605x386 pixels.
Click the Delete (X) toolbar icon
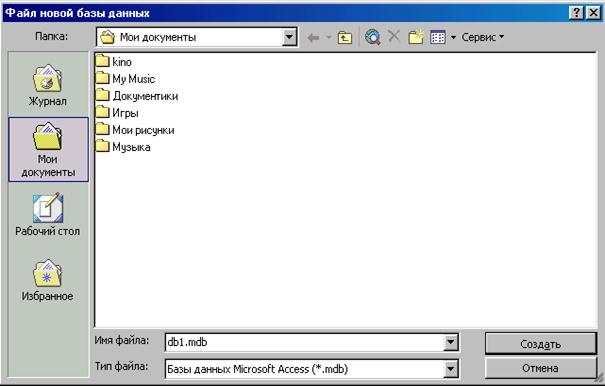pos(394,36)
